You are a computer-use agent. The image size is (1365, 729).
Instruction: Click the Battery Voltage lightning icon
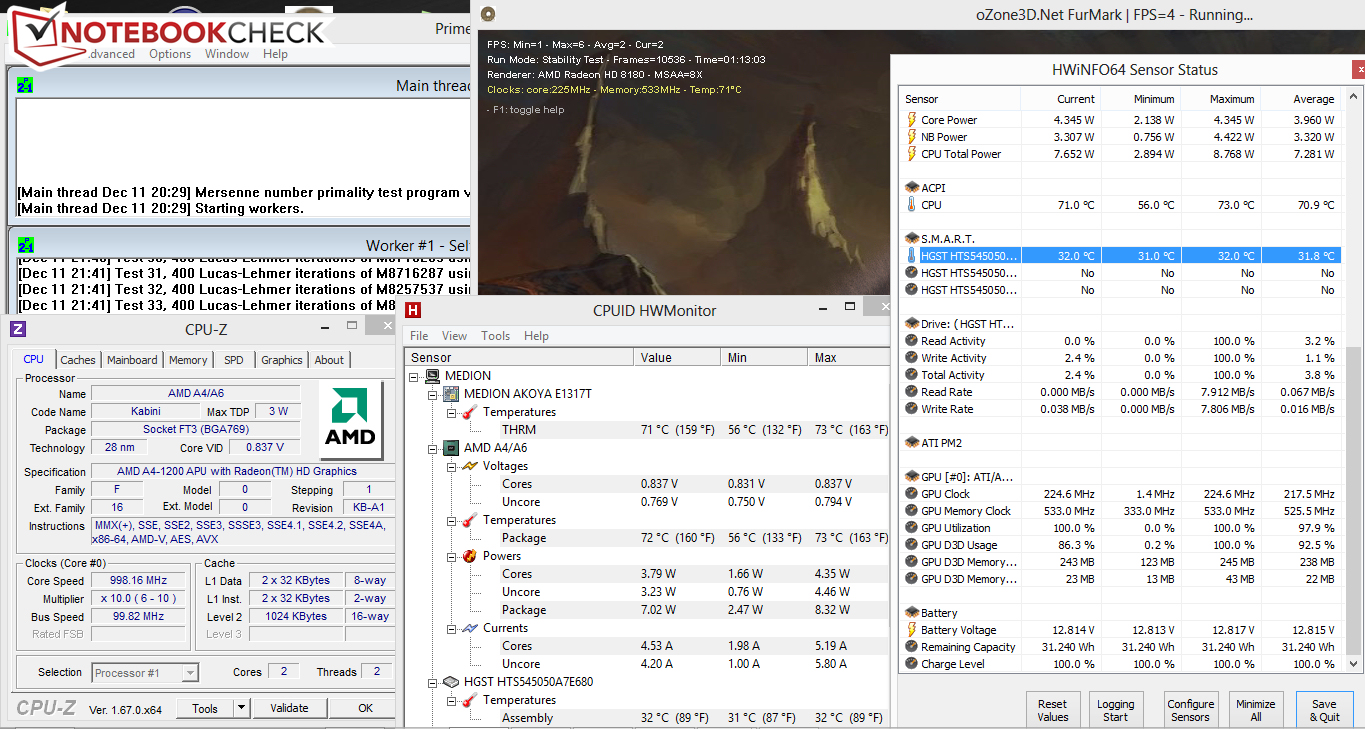pyautogui.click(x=911, y=630)
